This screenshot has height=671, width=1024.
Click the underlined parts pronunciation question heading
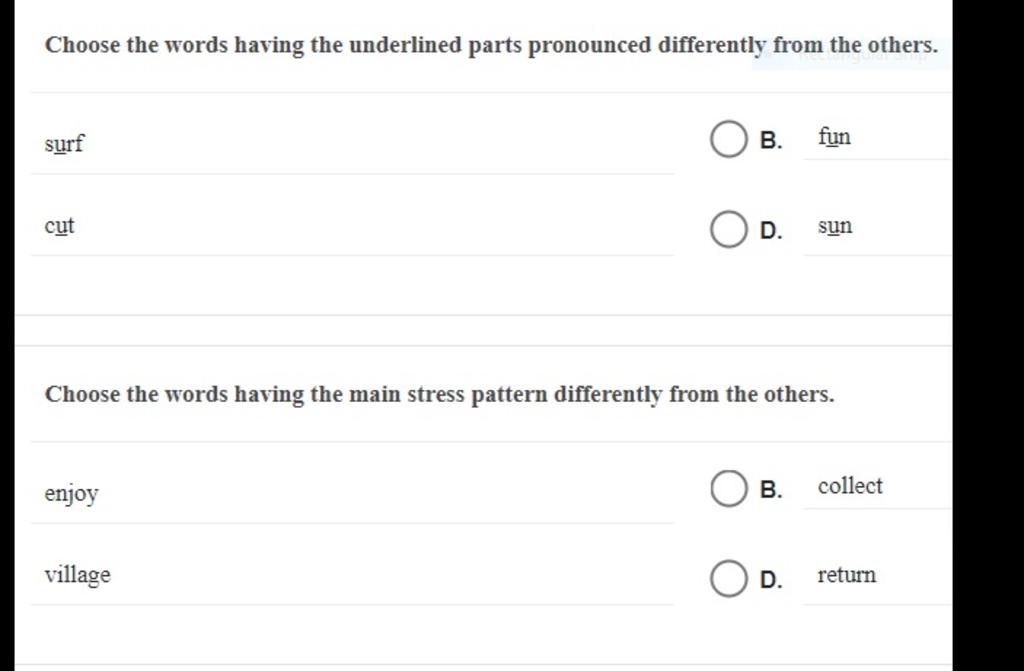[x=491, y=45]
